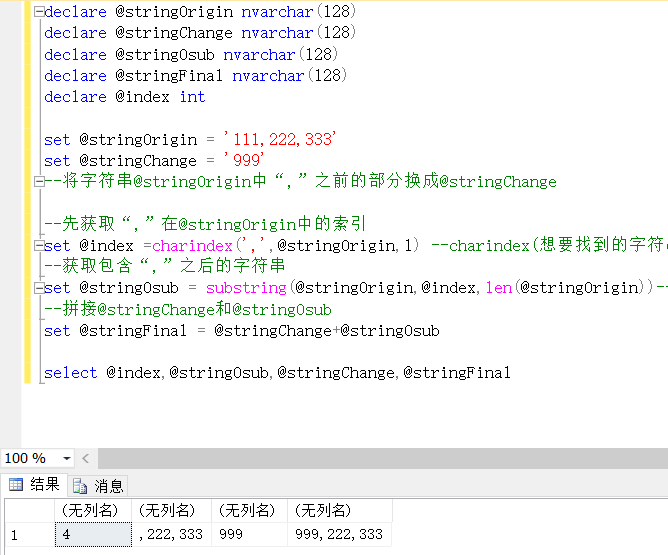Click the len function name in code
Image resolution: width=668 pixels, height=555 pixels.
(x=499, y=288)
